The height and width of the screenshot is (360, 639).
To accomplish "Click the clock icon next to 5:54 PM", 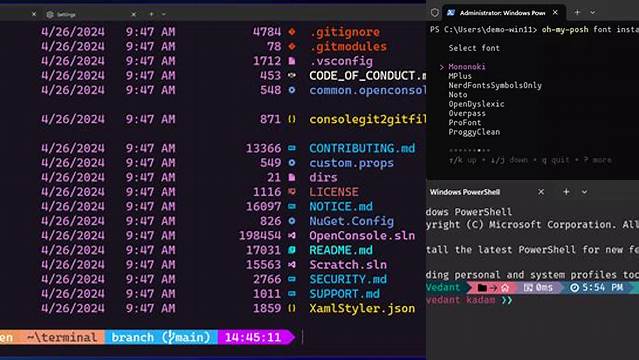I will pos(574,288).
